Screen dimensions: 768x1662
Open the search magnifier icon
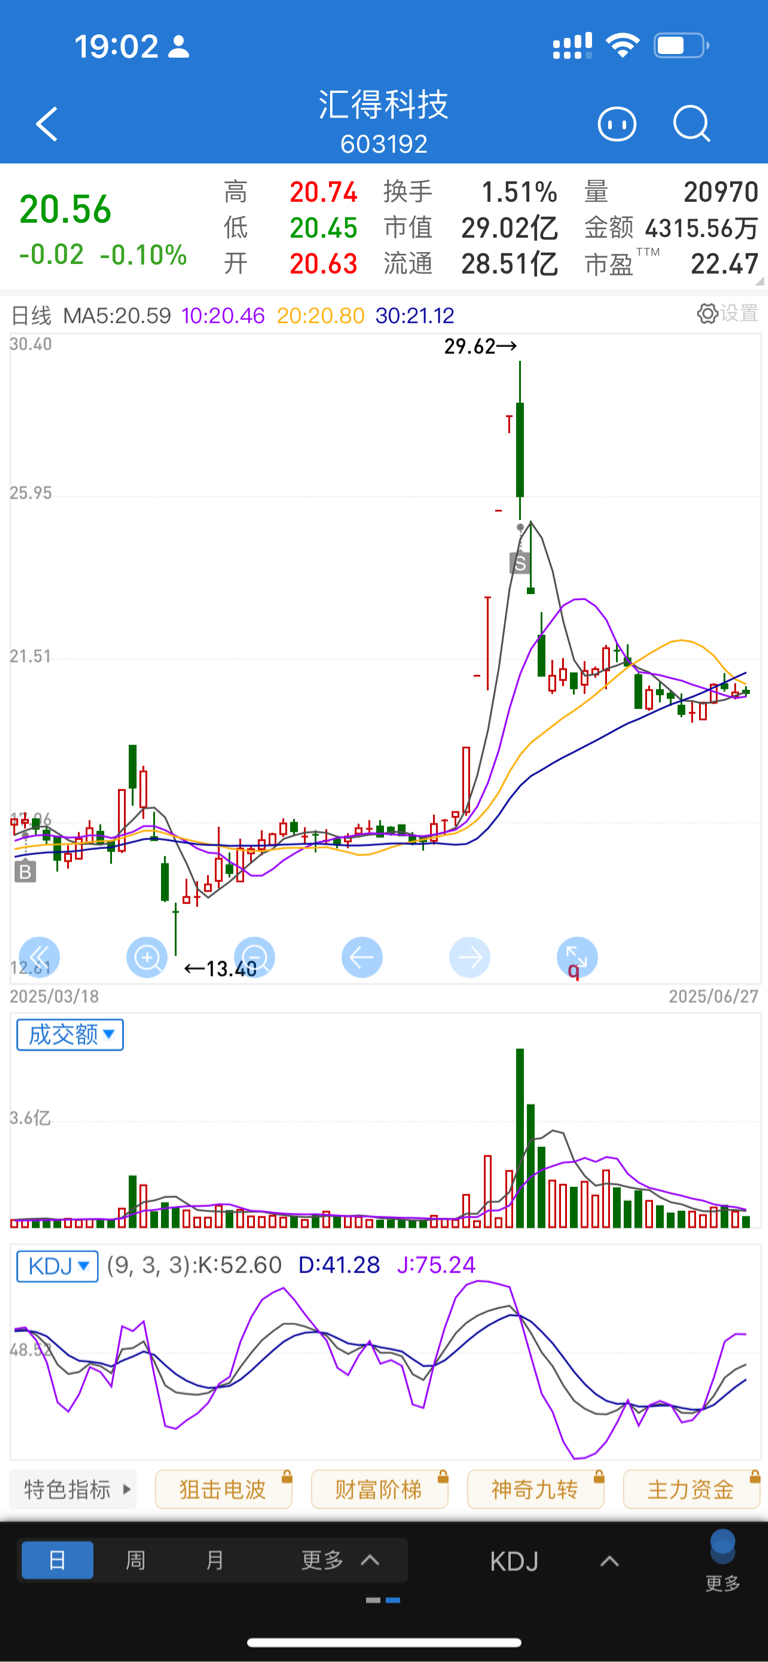[x=691, y=124]
